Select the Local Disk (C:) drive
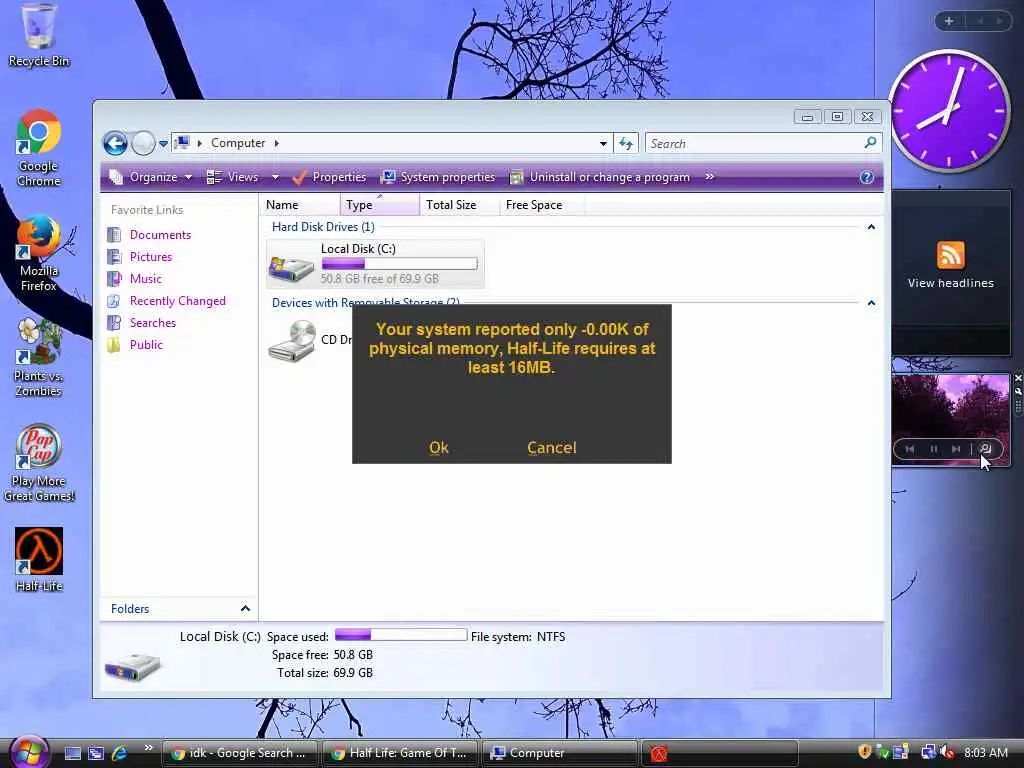 (x=376, y=264)
